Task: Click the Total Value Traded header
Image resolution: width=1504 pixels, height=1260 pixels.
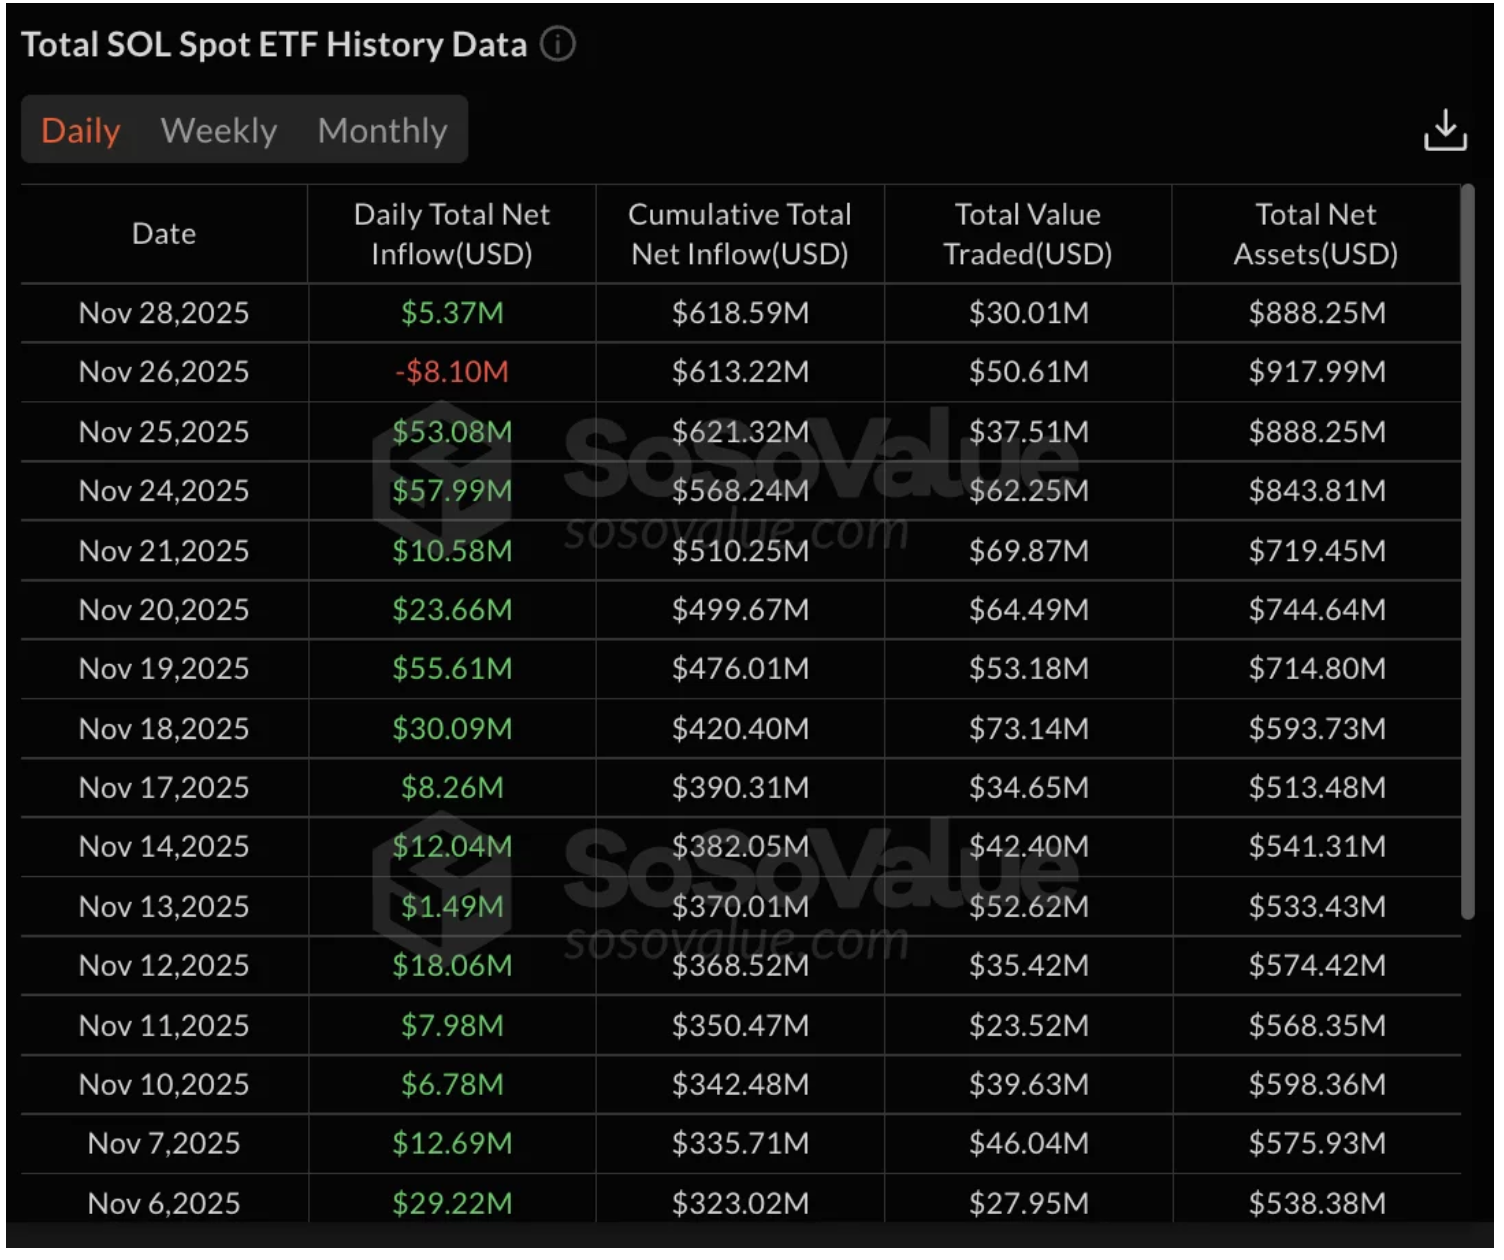Action: click(1028, 234)
